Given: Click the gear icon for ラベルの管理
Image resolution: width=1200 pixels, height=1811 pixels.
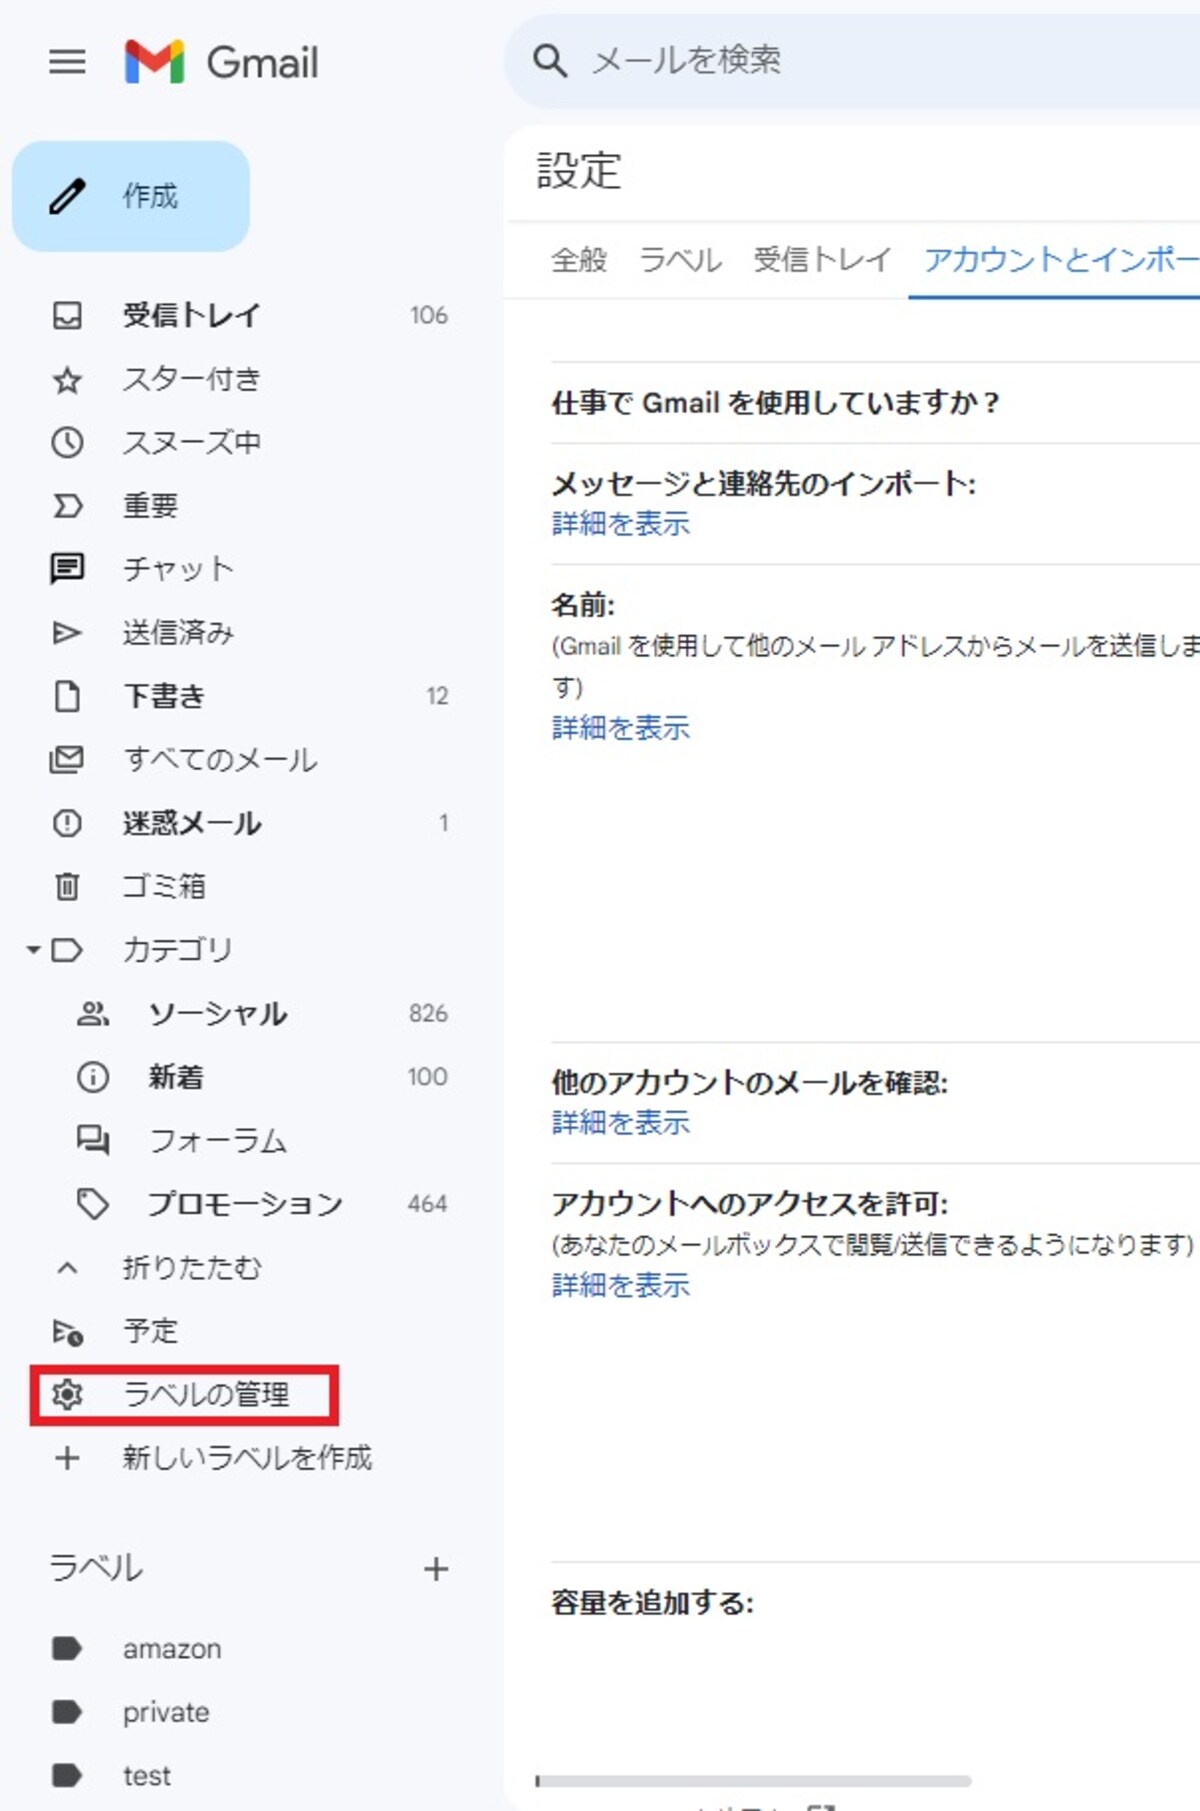Looking at the screenshot, I should [67, 1395].
